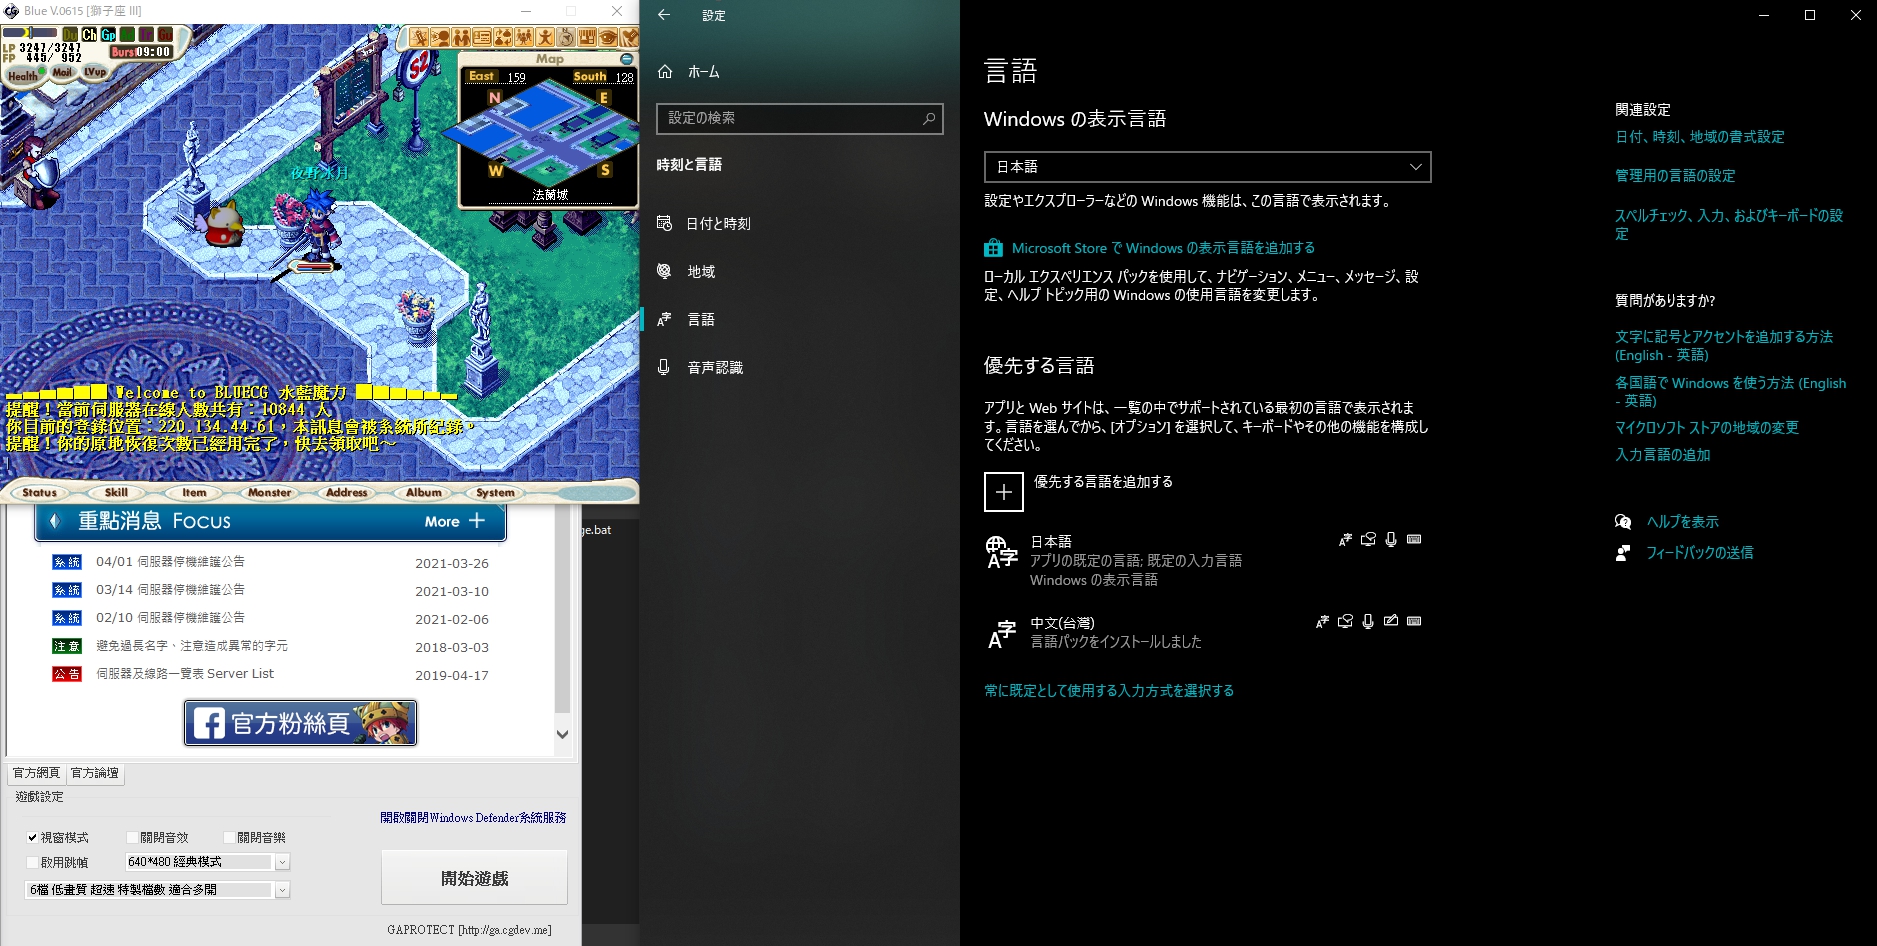This screenshot has width=1877, height=946.
Task: Expand the 日本語 preferred language entry
Action: pyautogui.click(x=1206, y=560)
